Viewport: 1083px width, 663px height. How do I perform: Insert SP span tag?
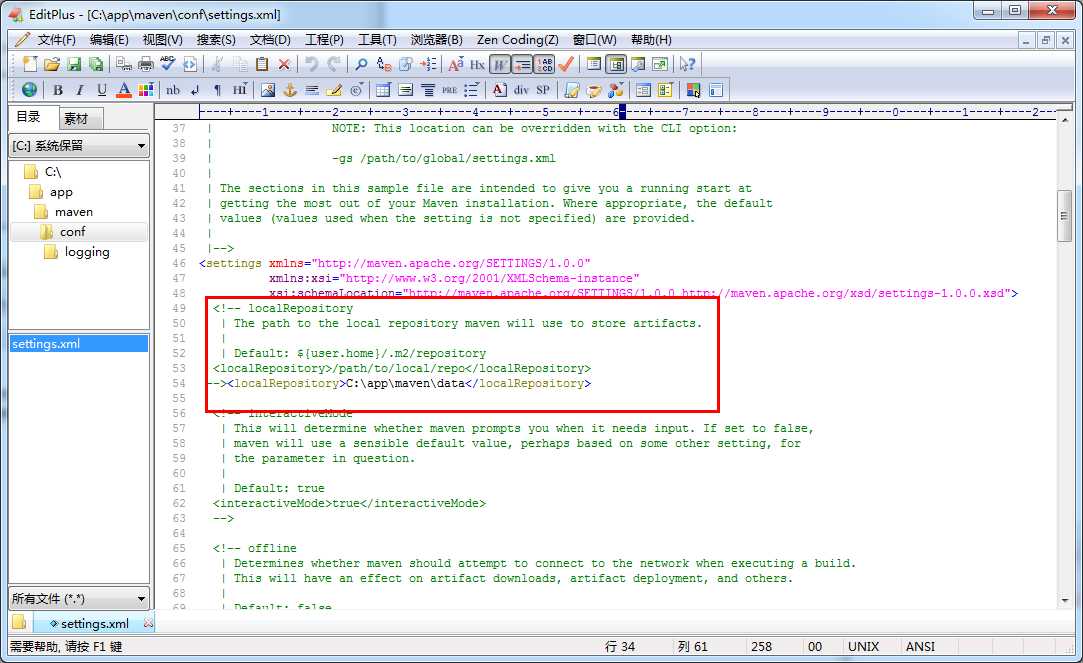543,90
